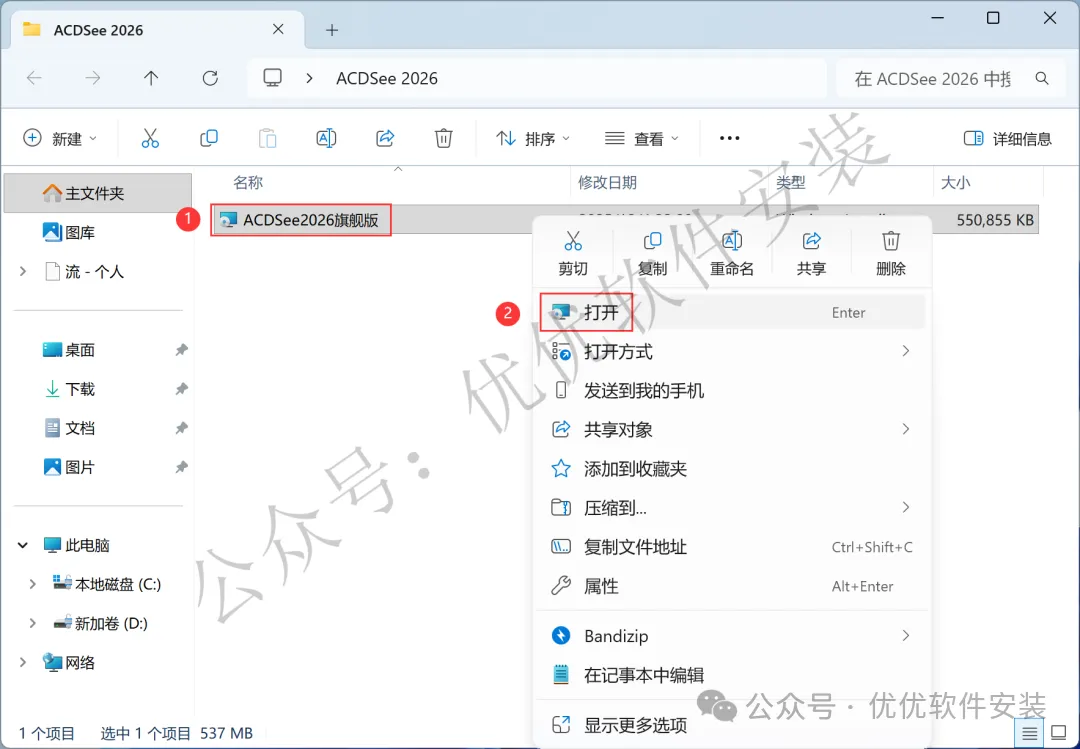Toggle the 详细信息 details pane
The width and height of the screenshot is (1080, 749).
pyautogui.click(x=1008, y=138)
